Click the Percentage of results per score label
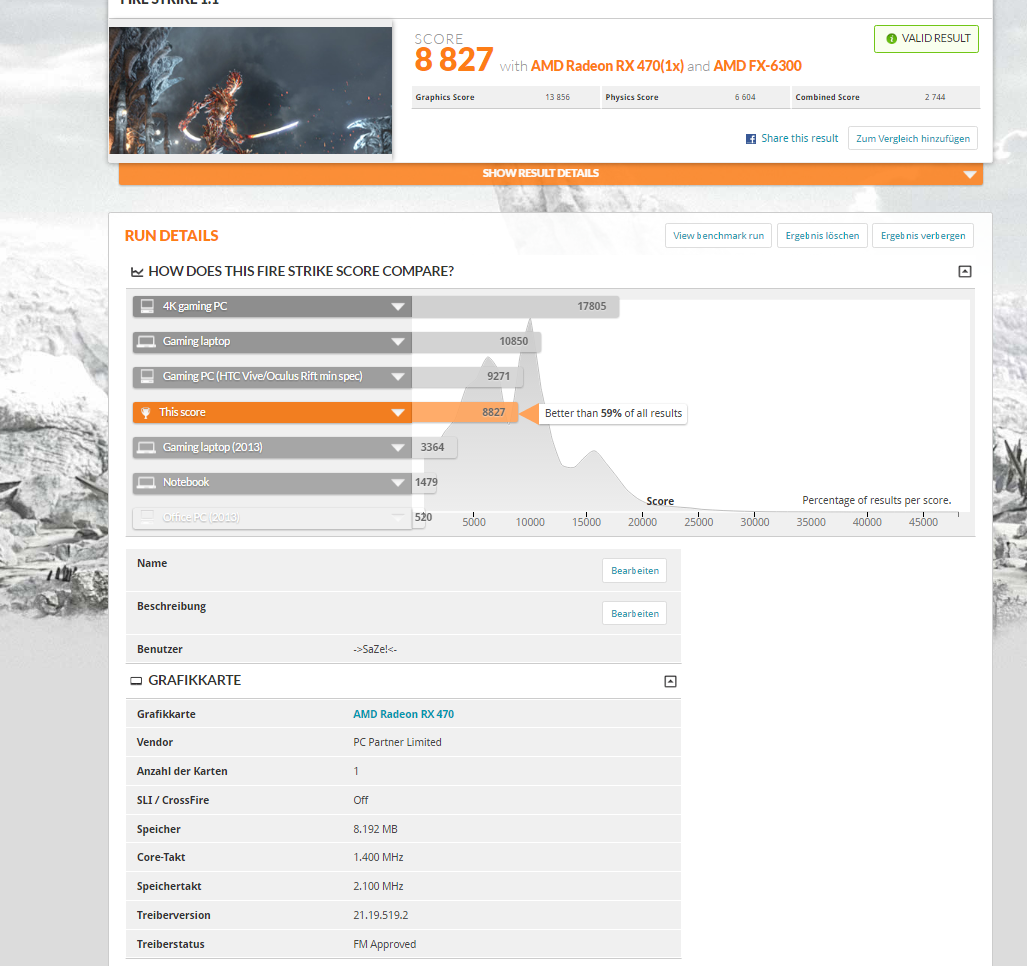The width and height of the screenshot is (1027, 966). point(876,500)
